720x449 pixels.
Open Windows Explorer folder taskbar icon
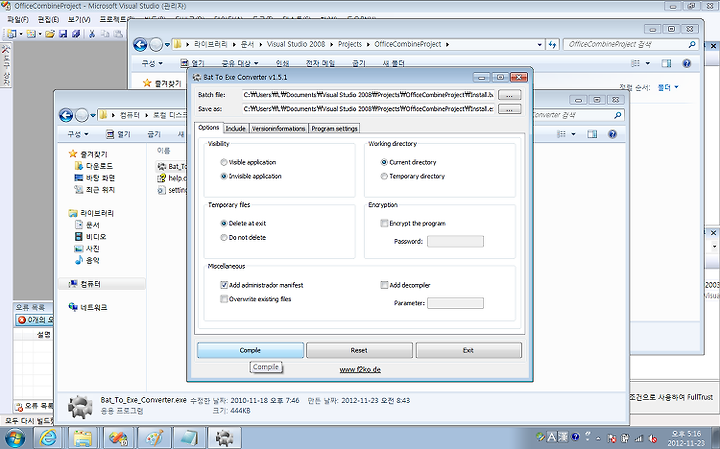(83, 438)
